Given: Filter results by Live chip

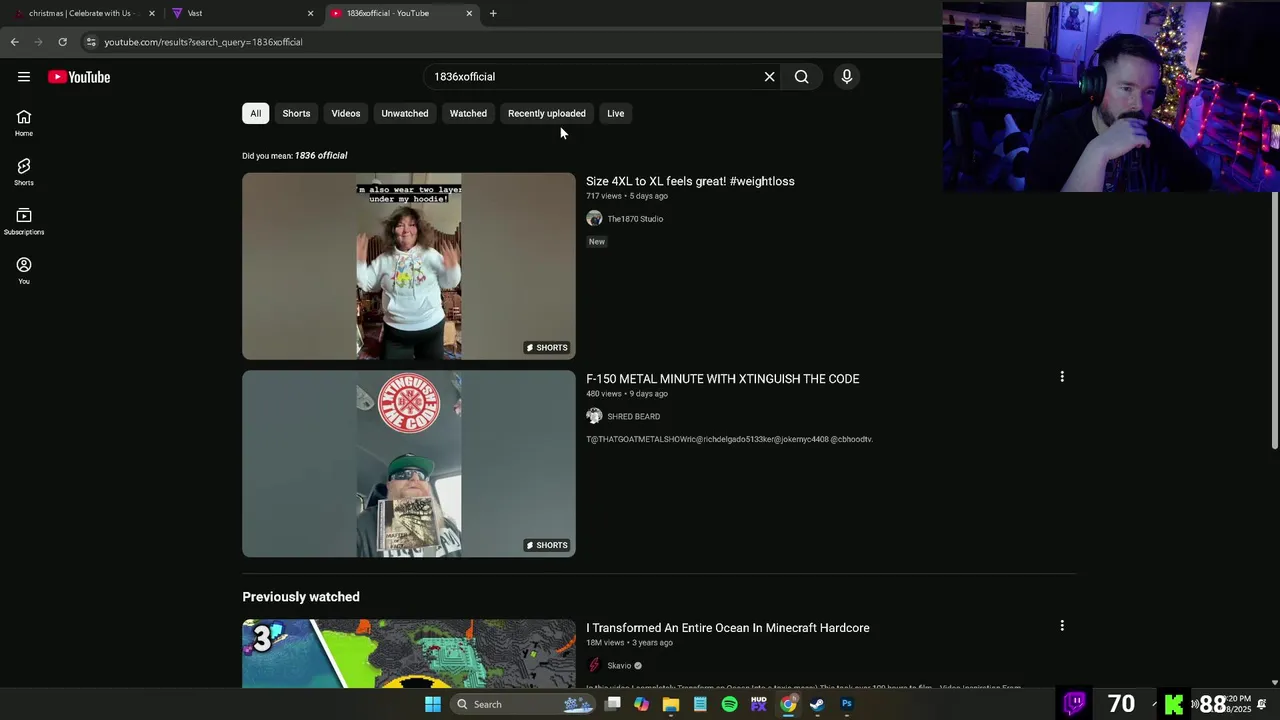Looking at the screenshot, I should [616, 113].
